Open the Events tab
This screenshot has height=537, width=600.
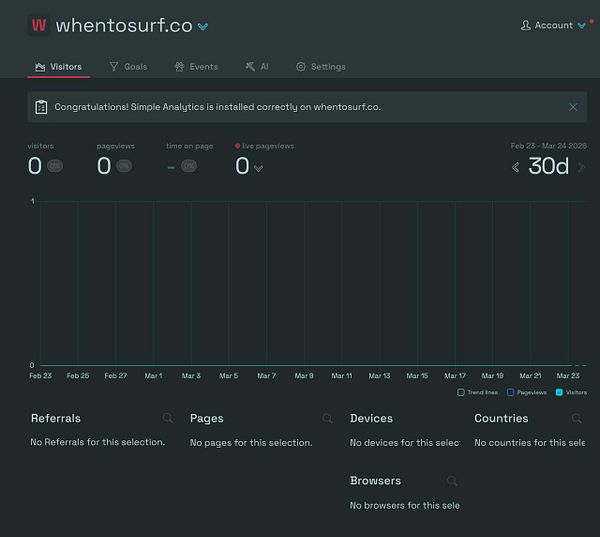[196, 67]
